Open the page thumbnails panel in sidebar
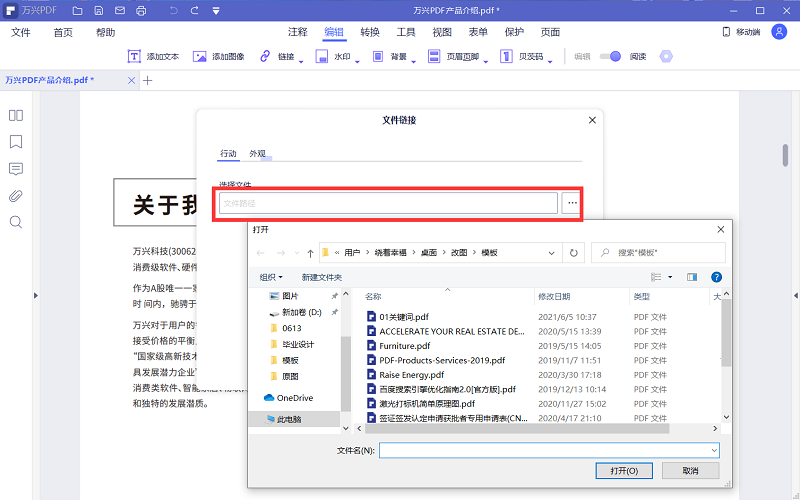 click(16, 115)
